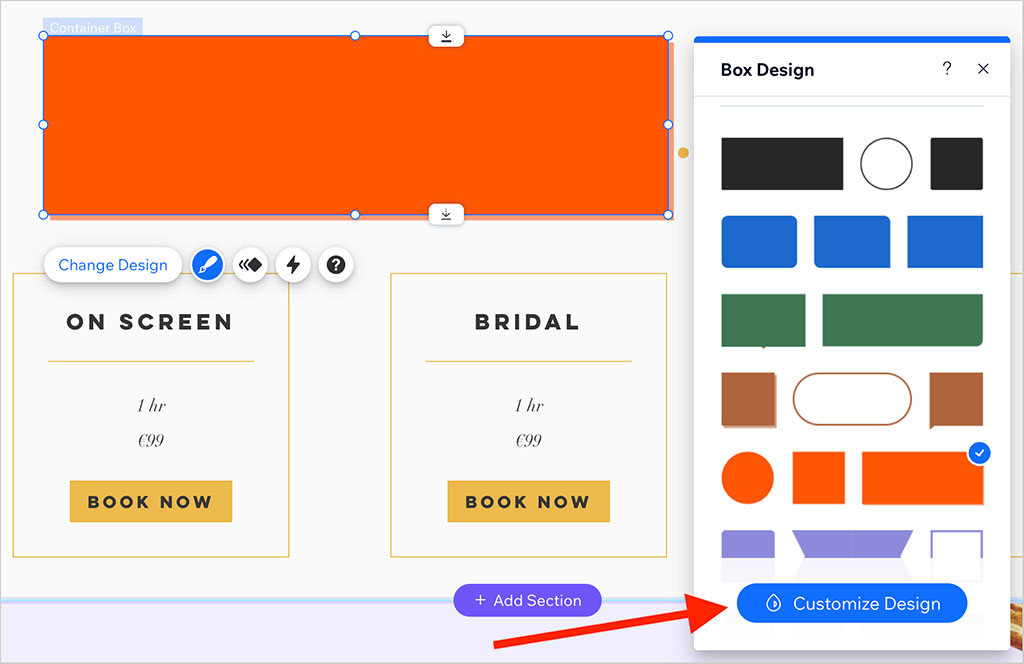The height and width of the screenshot is (664, 1024).
Task: Select the wide black rectangle design
Action: tap(782, 164)
